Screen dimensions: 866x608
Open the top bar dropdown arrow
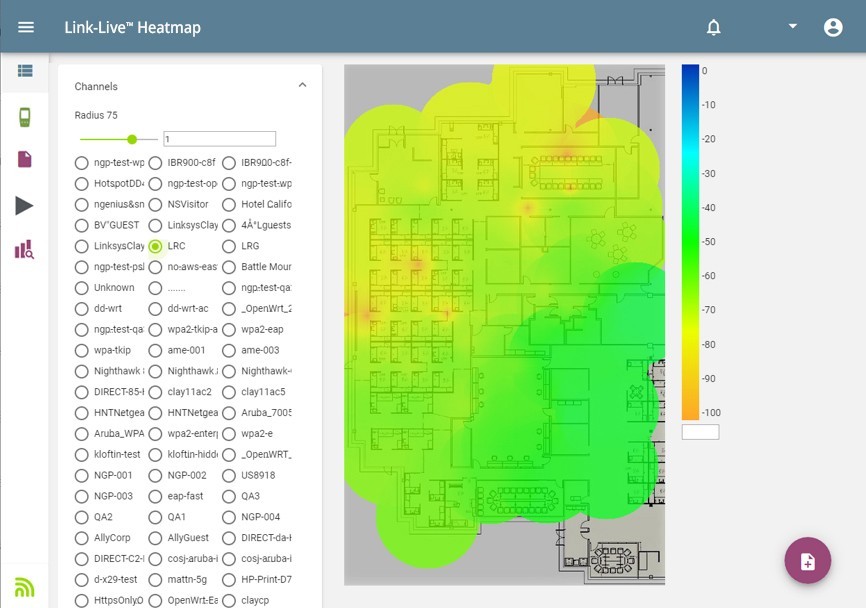click(792, 26)
